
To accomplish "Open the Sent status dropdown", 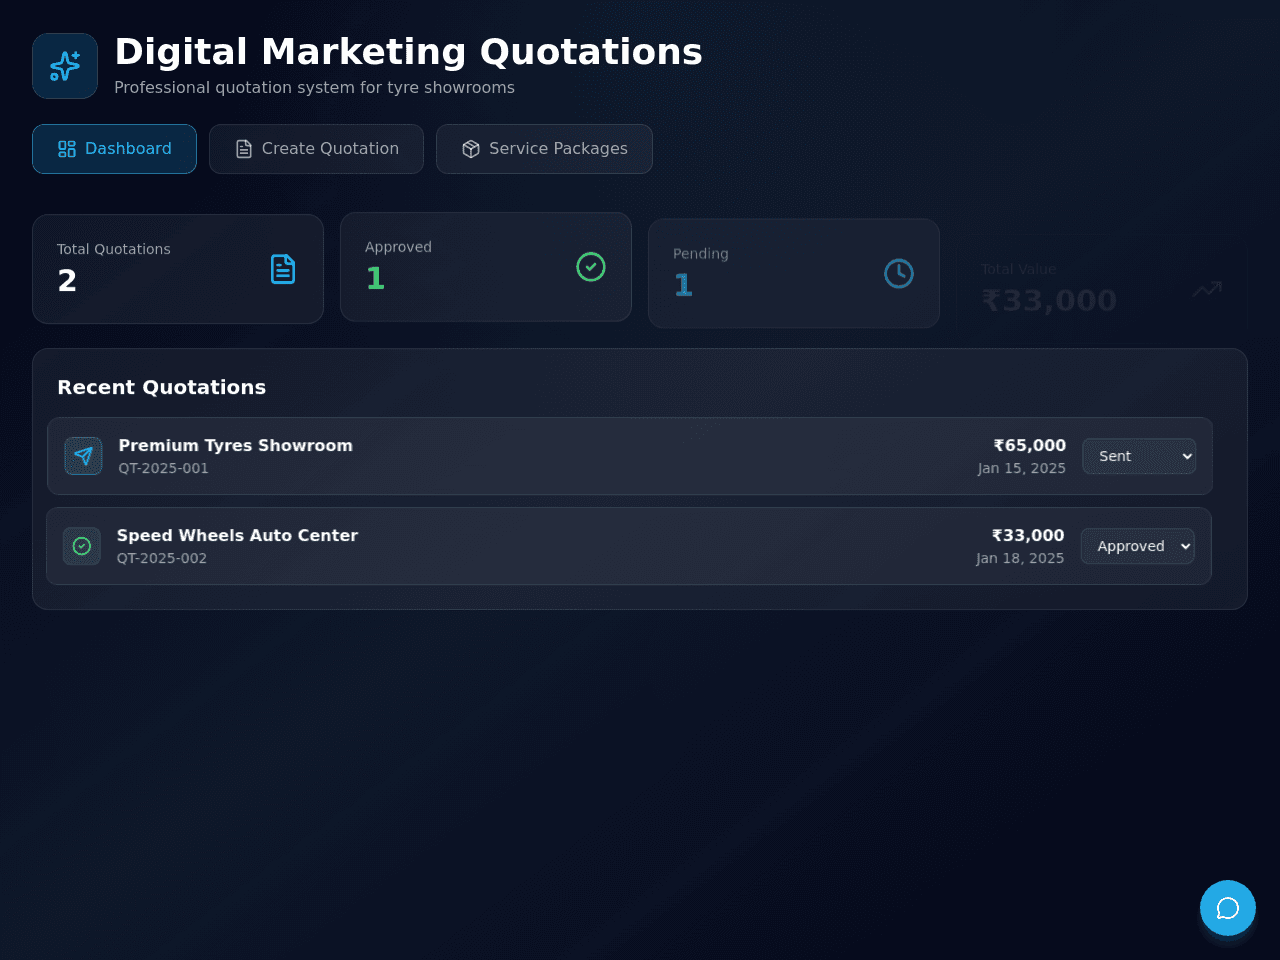I will 1139,456.
